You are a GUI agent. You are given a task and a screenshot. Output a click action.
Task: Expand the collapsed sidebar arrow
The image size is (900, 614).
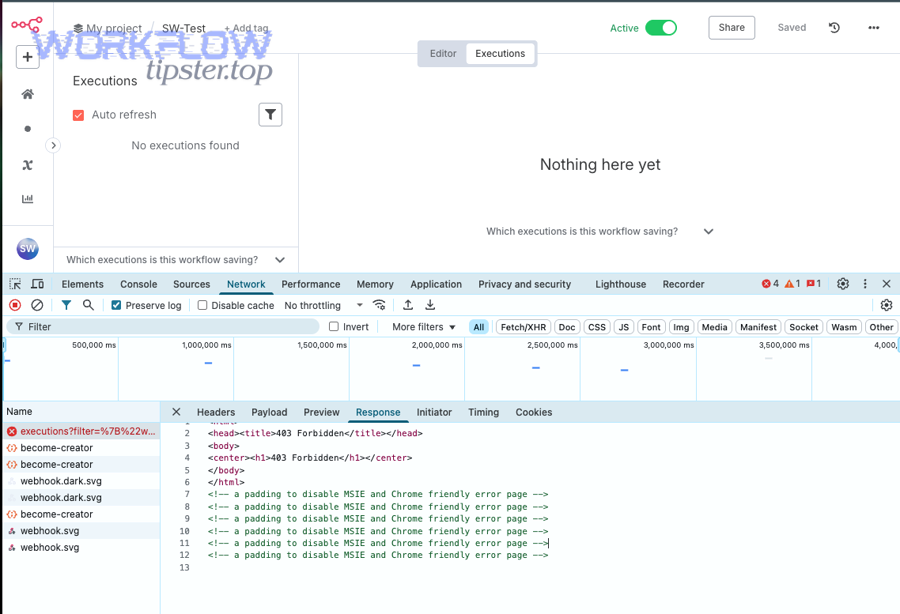point(53,145)
